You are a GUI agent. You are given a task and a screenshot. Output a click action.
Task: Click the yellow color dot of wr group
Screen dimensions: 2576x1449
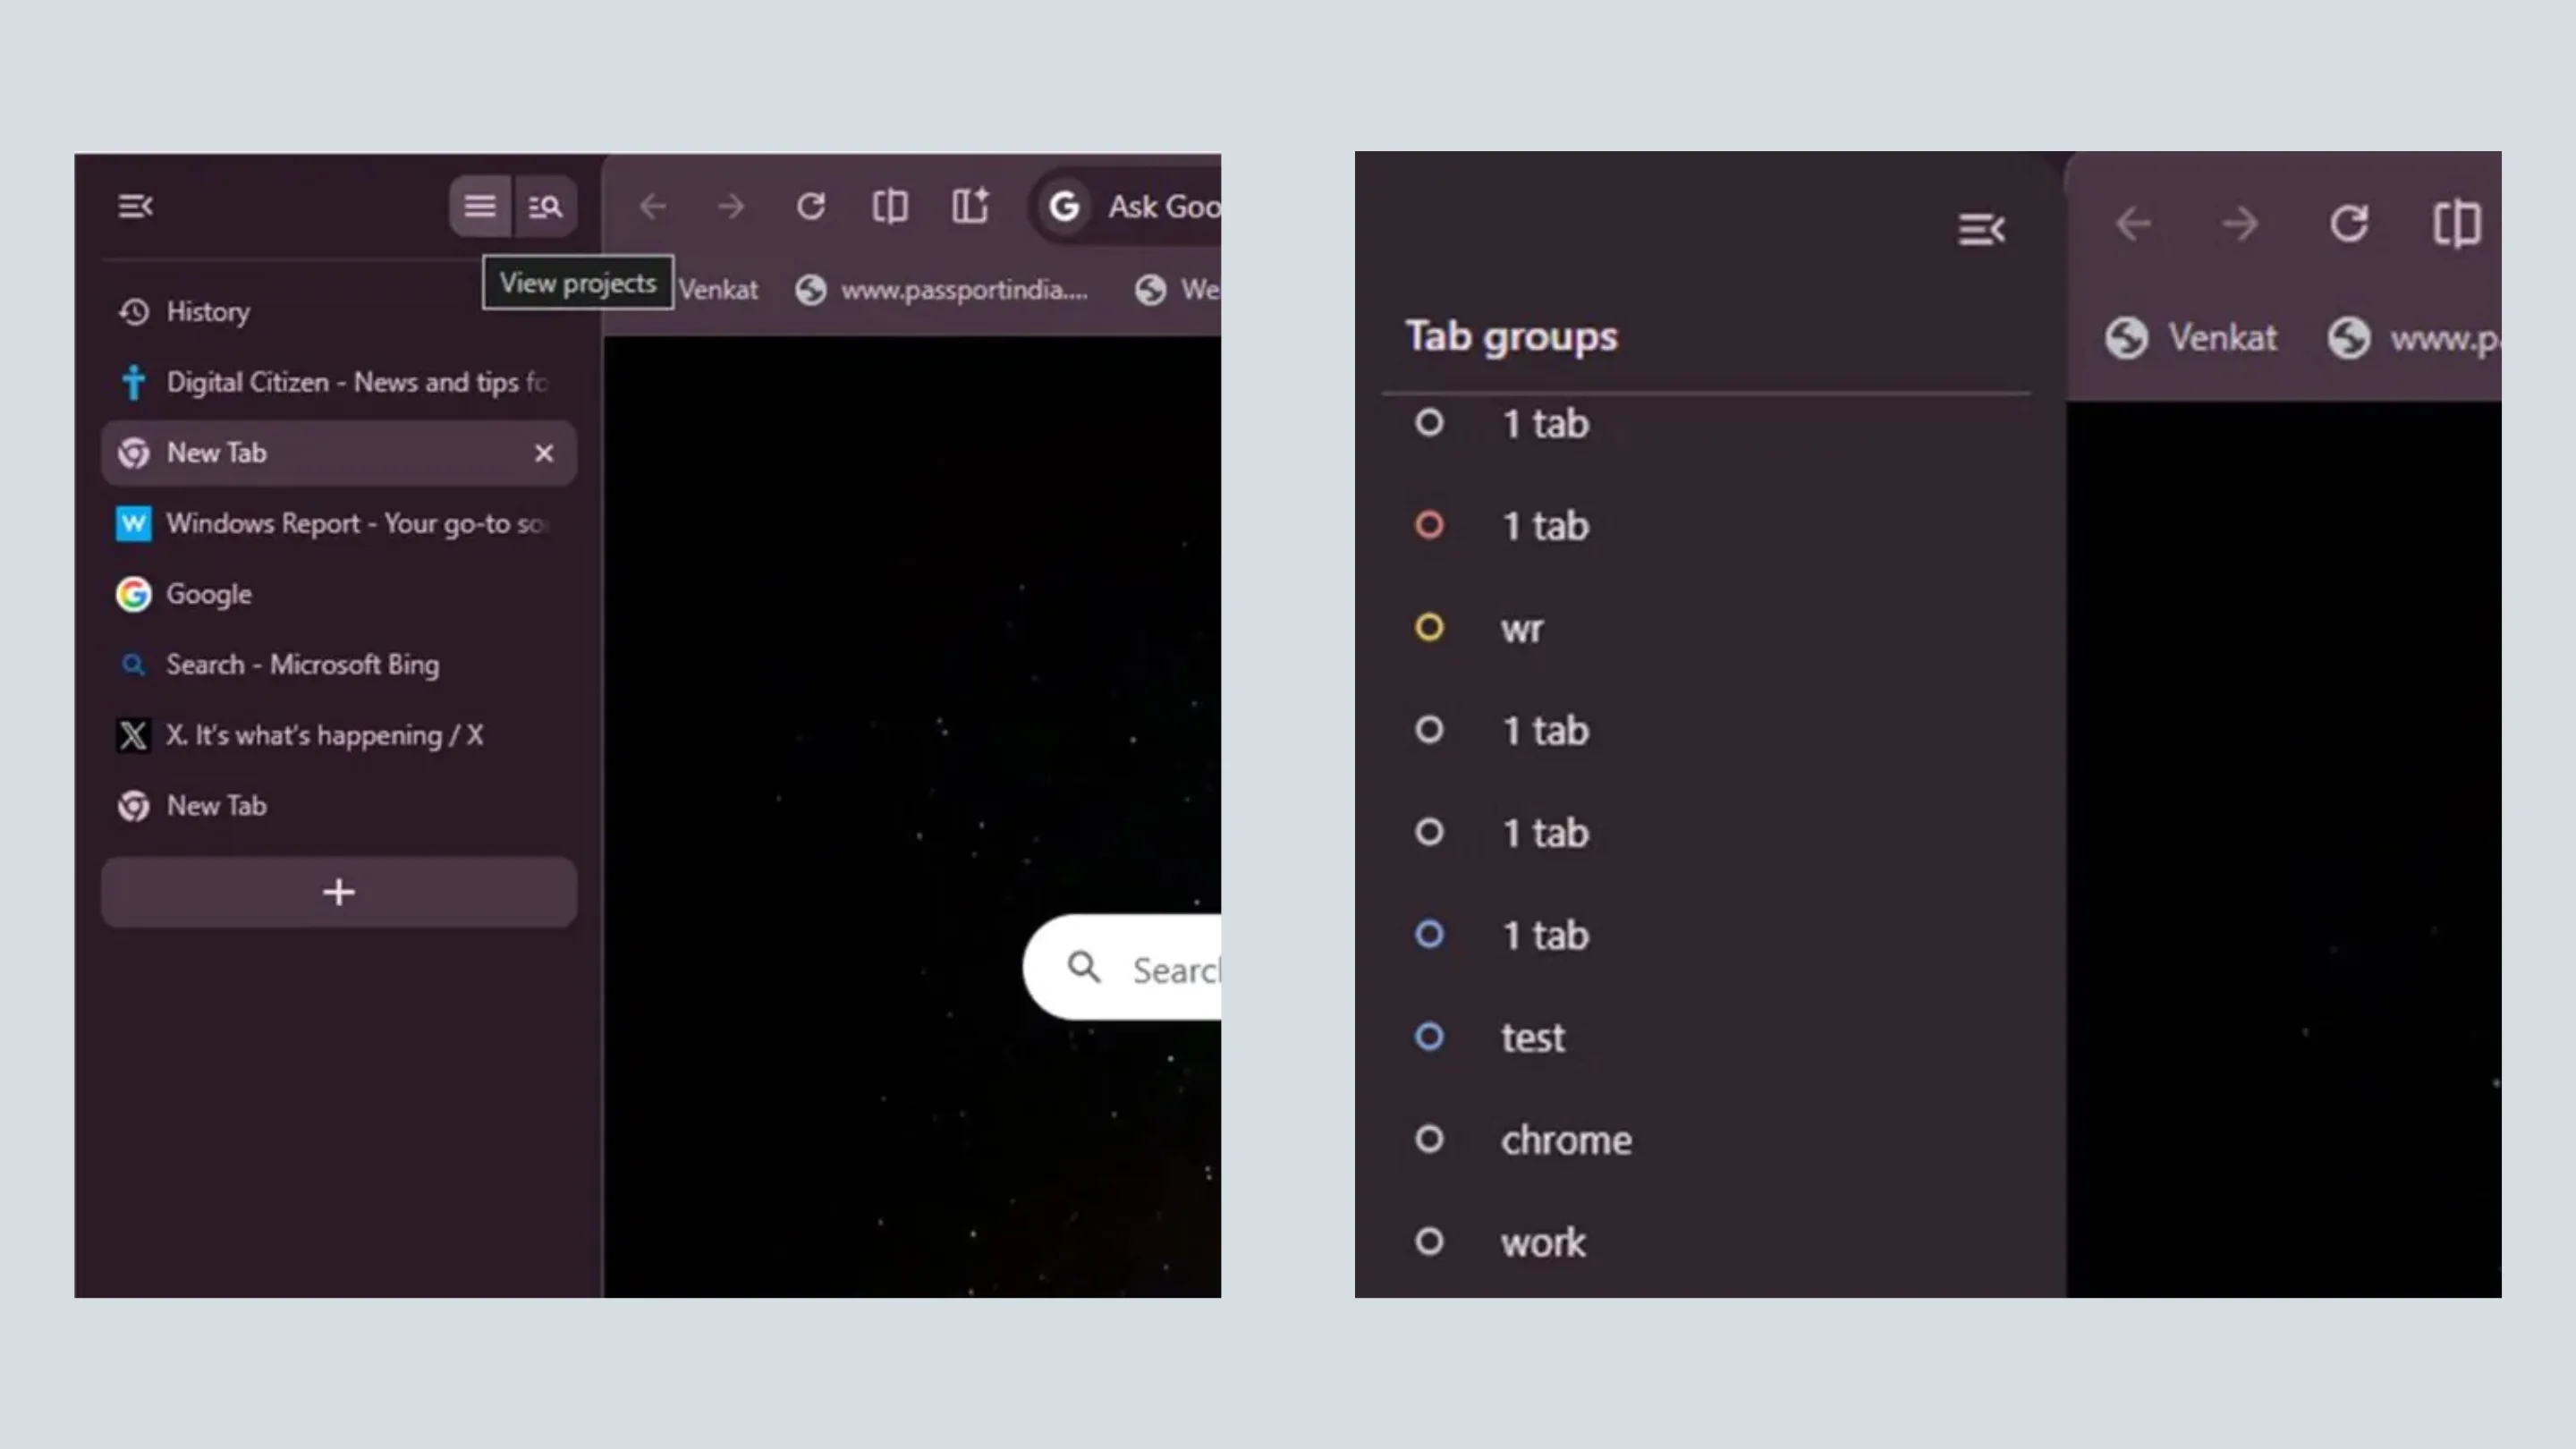click(x=1430, y=628)
